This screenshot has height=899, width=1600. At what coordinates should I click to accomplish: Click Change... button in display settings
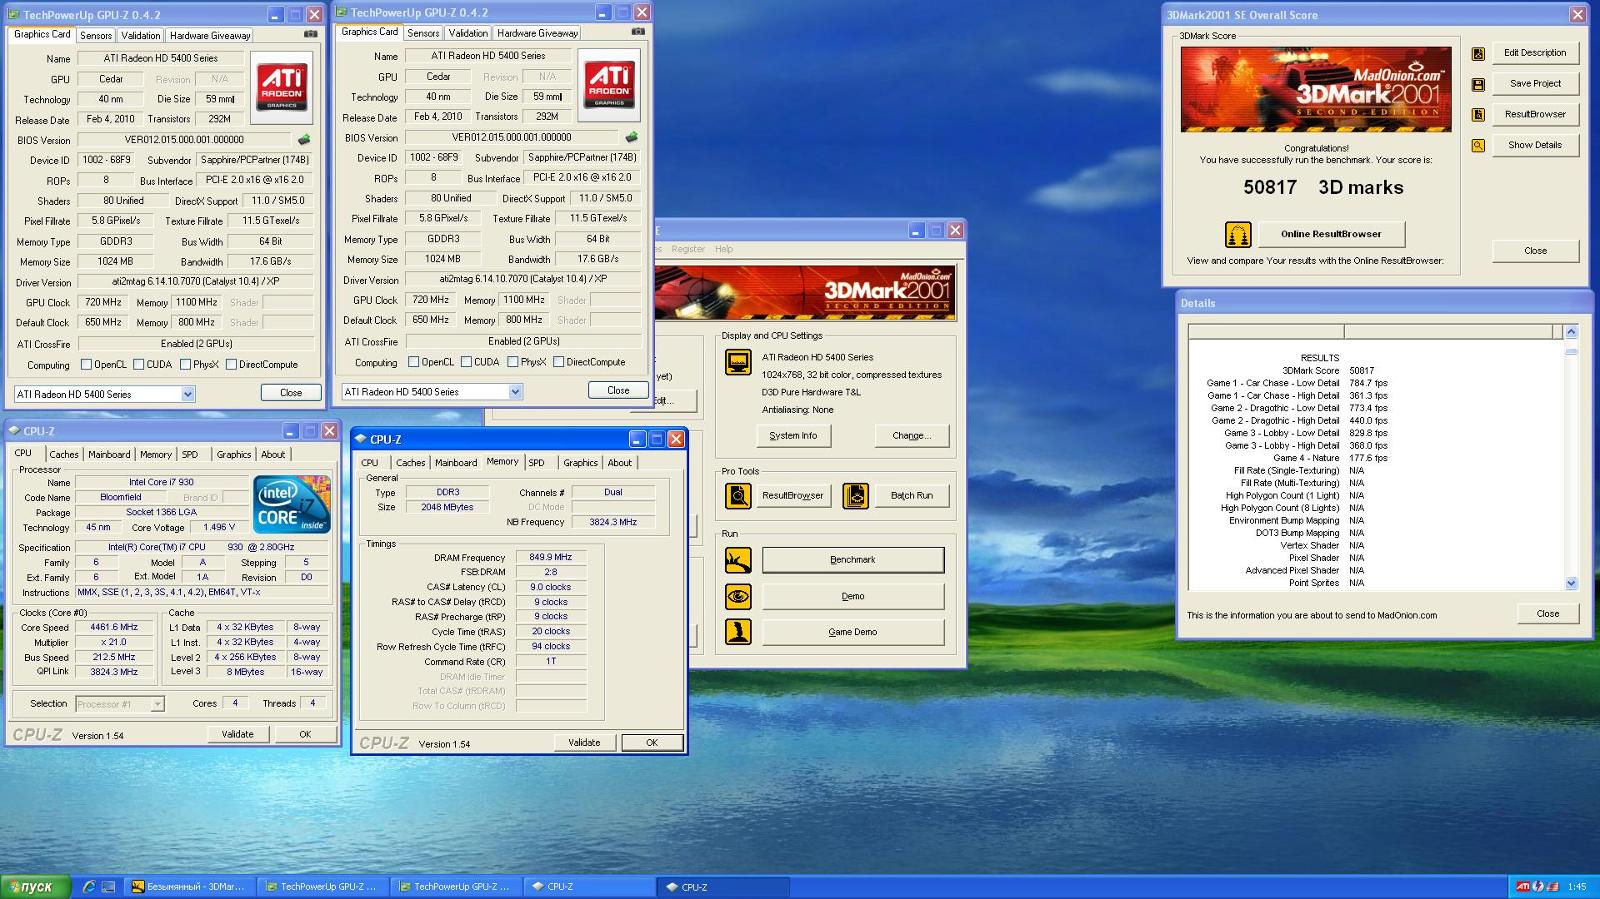tap(911, 436)
